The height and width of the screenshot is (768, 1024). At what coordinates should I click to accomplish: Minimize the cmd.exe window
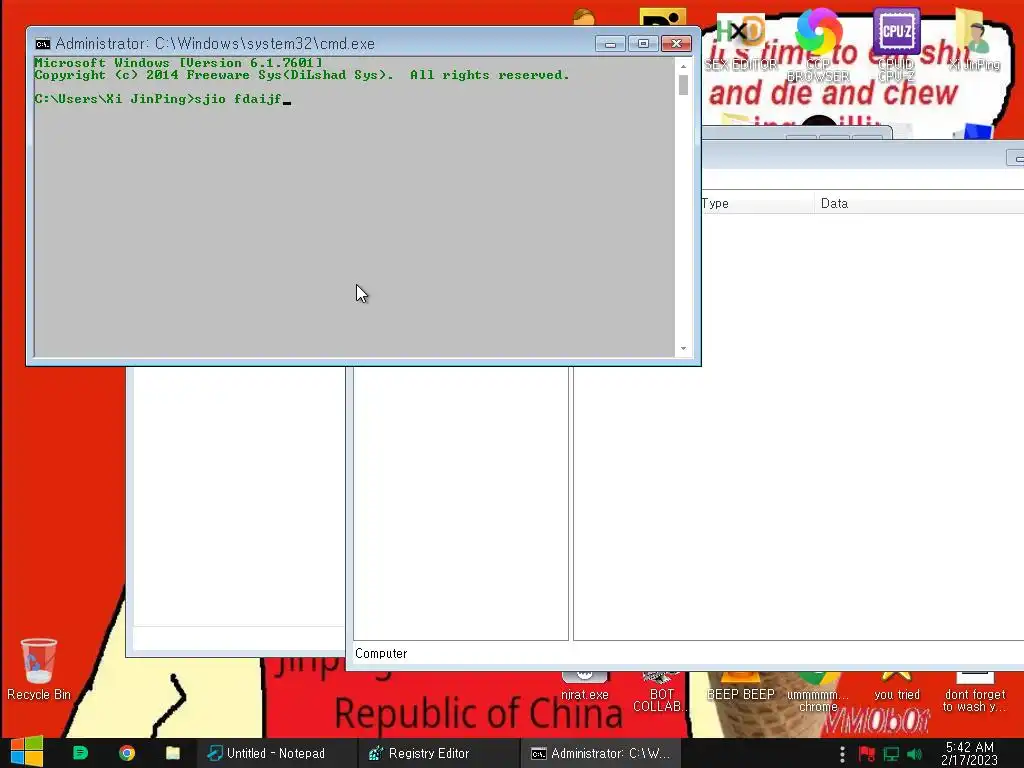click(x=610, y=44)
